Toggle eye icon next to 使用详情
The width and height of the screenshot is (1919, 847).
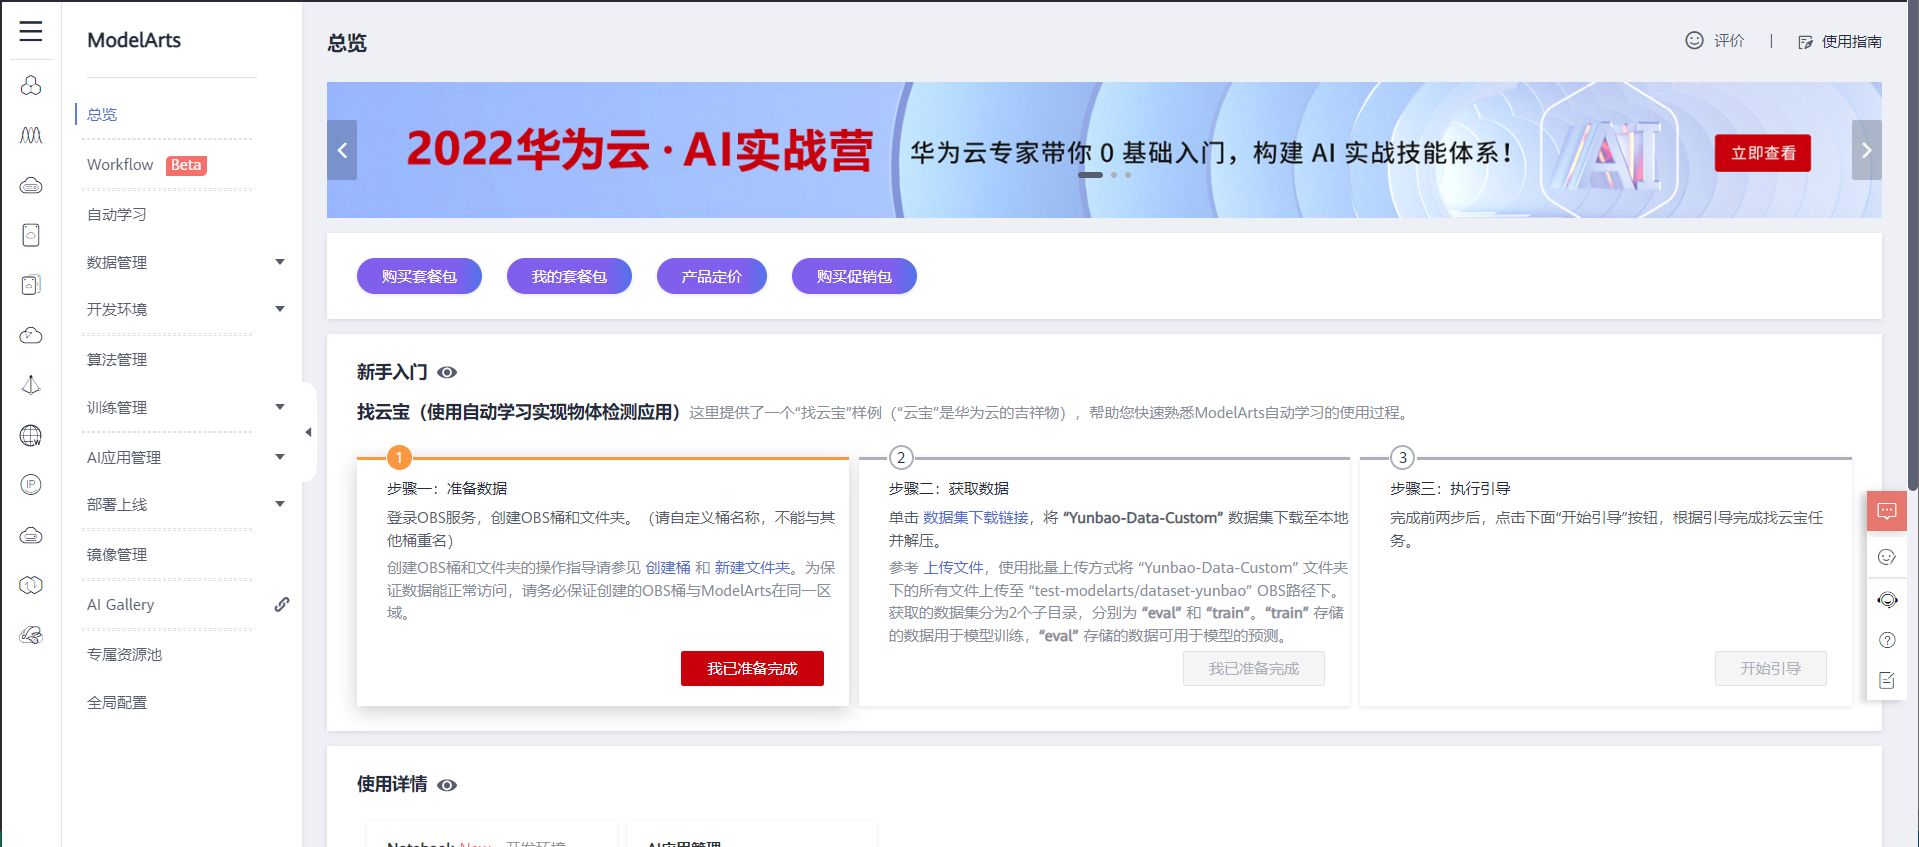pyautogui.click(x=447, y=785)
